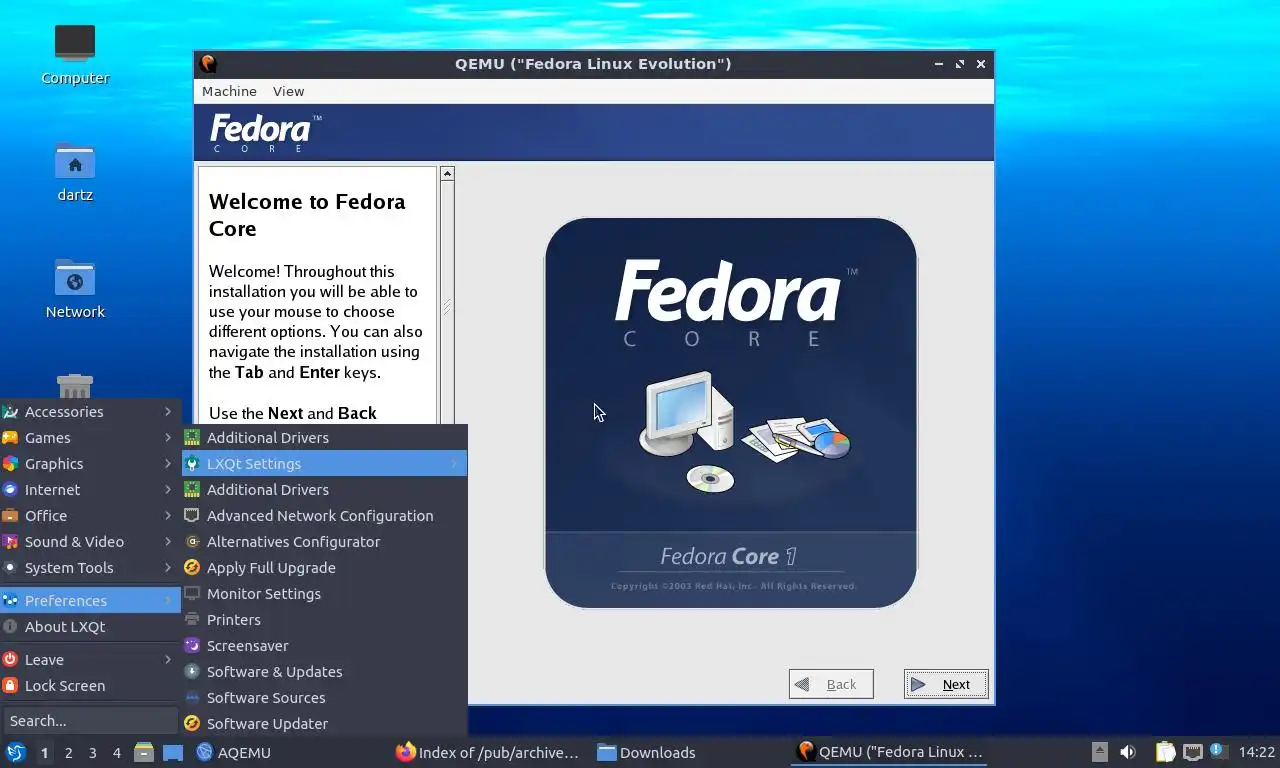This screenshot has height=768, width=1280.
Task: Open the View menu in QEMU
Action: coord(288,91)
